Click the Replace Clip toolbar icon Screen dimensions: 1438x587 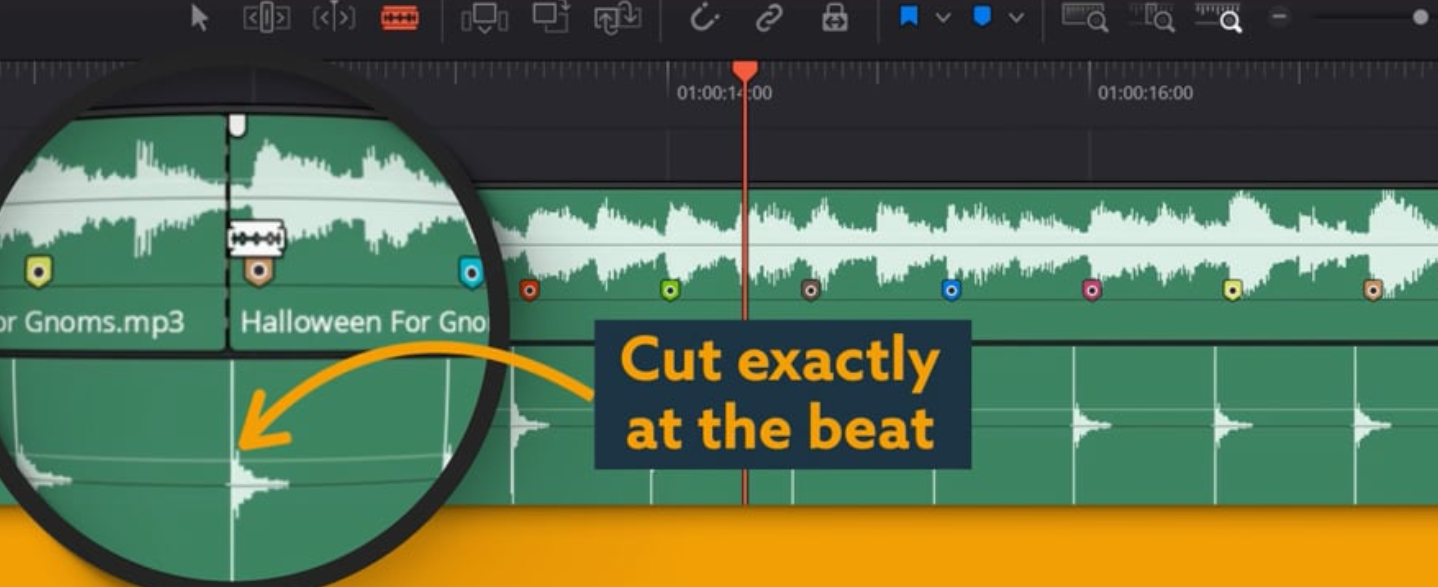click(x=617, y=18)
